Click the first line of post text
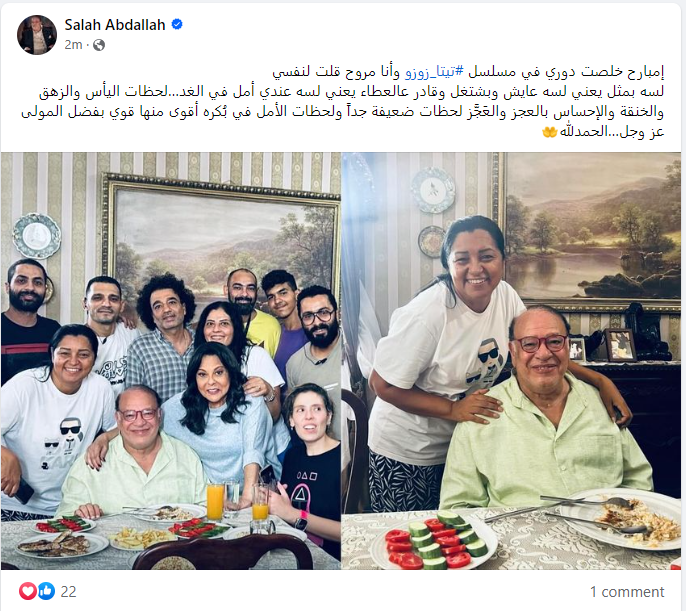This screenshot has height=611, width=686. tap(468, 72)
